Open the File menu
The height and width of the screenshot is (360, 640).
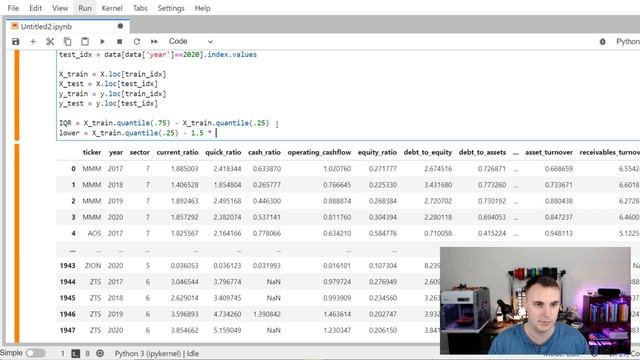13,8
